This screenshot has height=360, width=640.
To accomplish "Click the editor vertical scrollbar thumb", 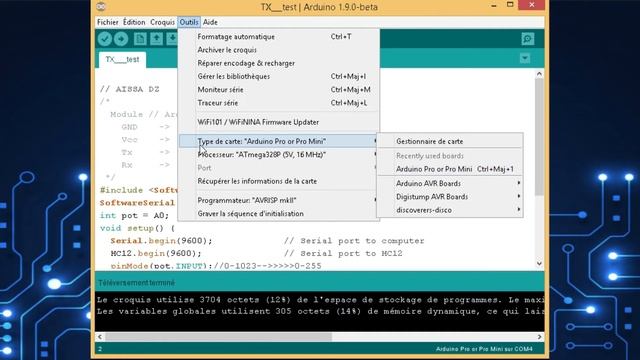I will tap(539, 137).
